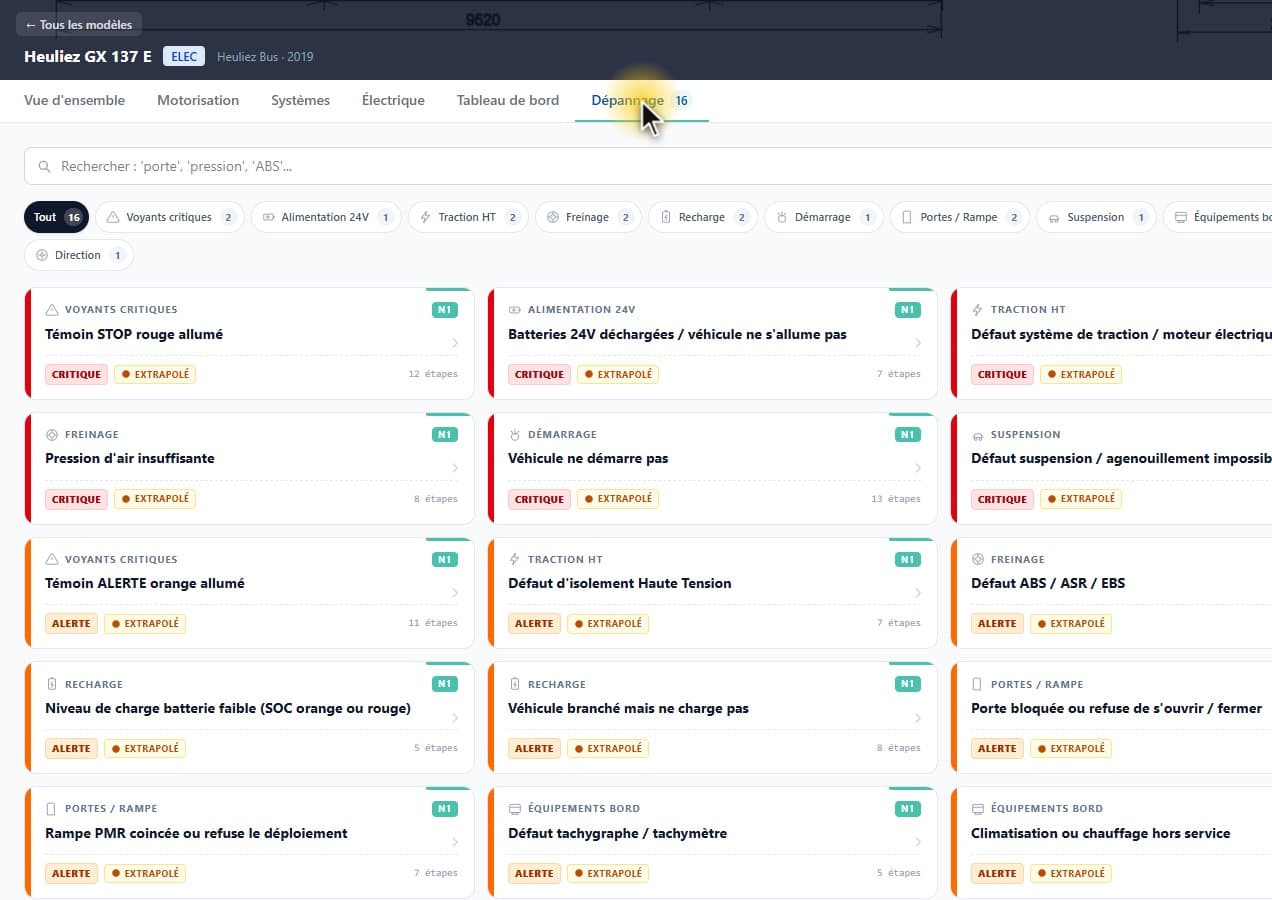Open the Motorisation tab

198,100
